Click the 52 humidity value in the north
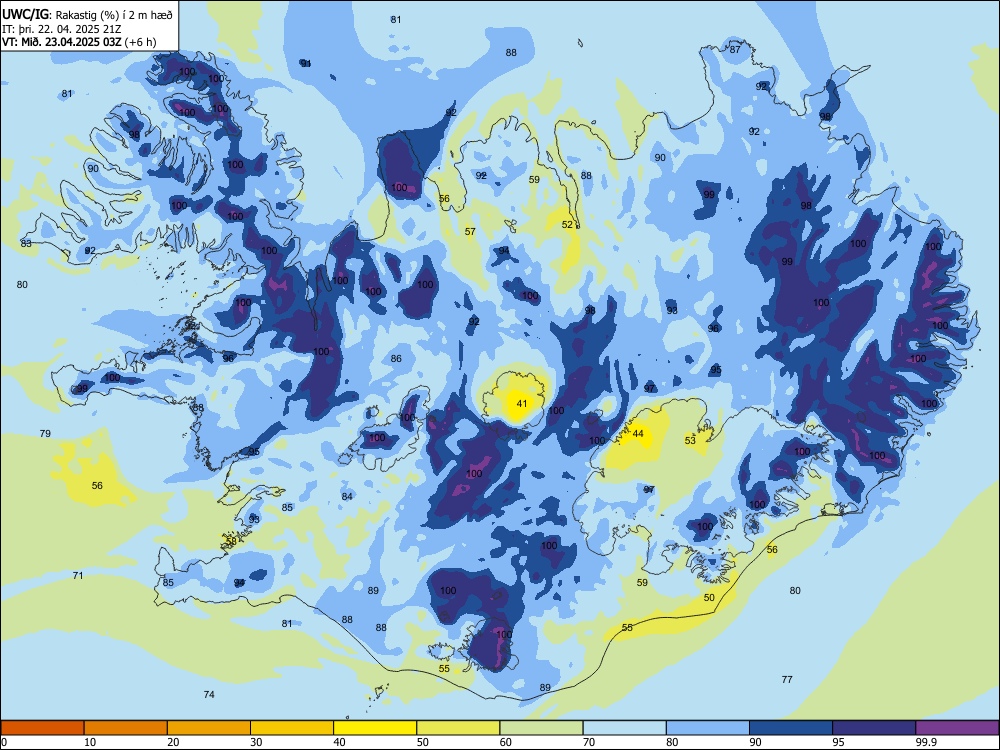Image resolution: width=1000 pixels, height=750 pixels. point(567,224)
